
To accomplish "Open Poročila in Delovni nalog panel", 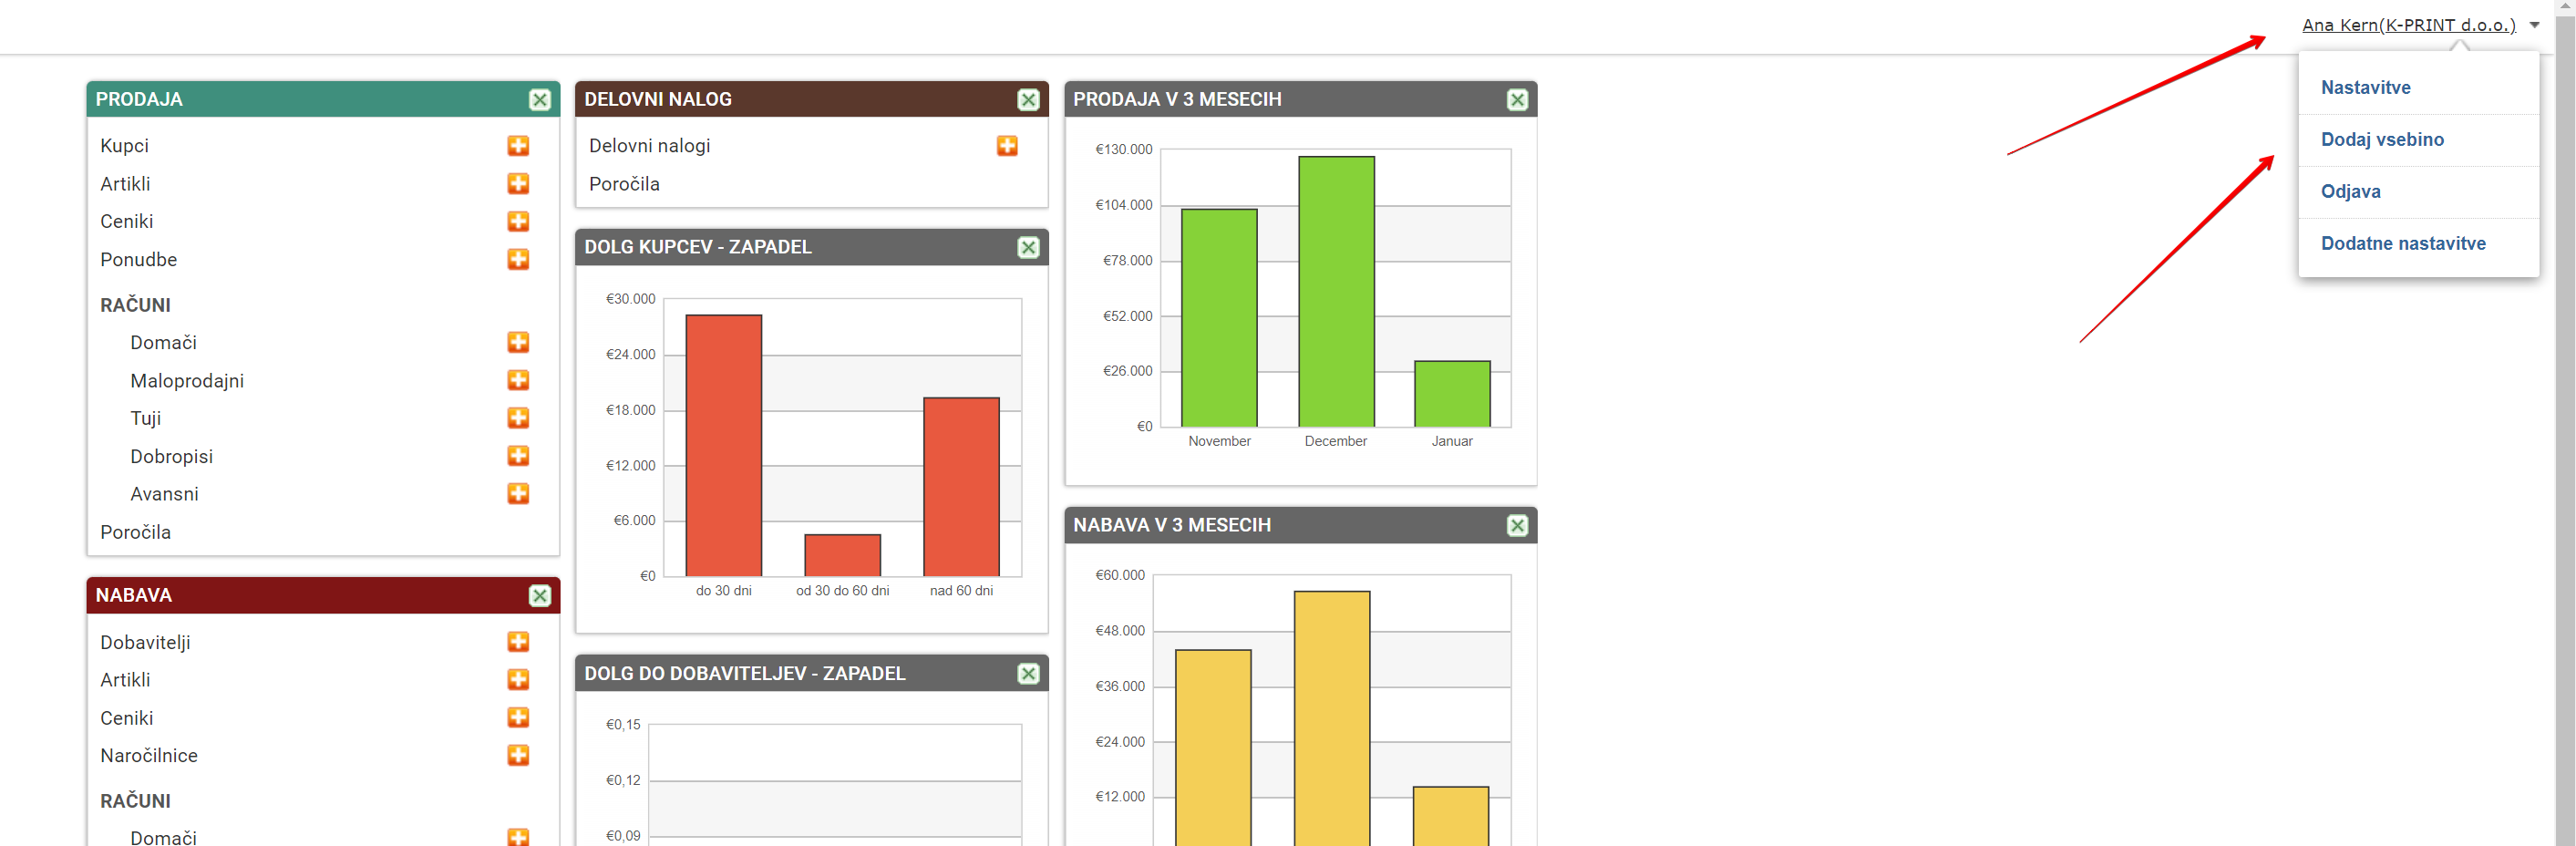I will point(624,184).
